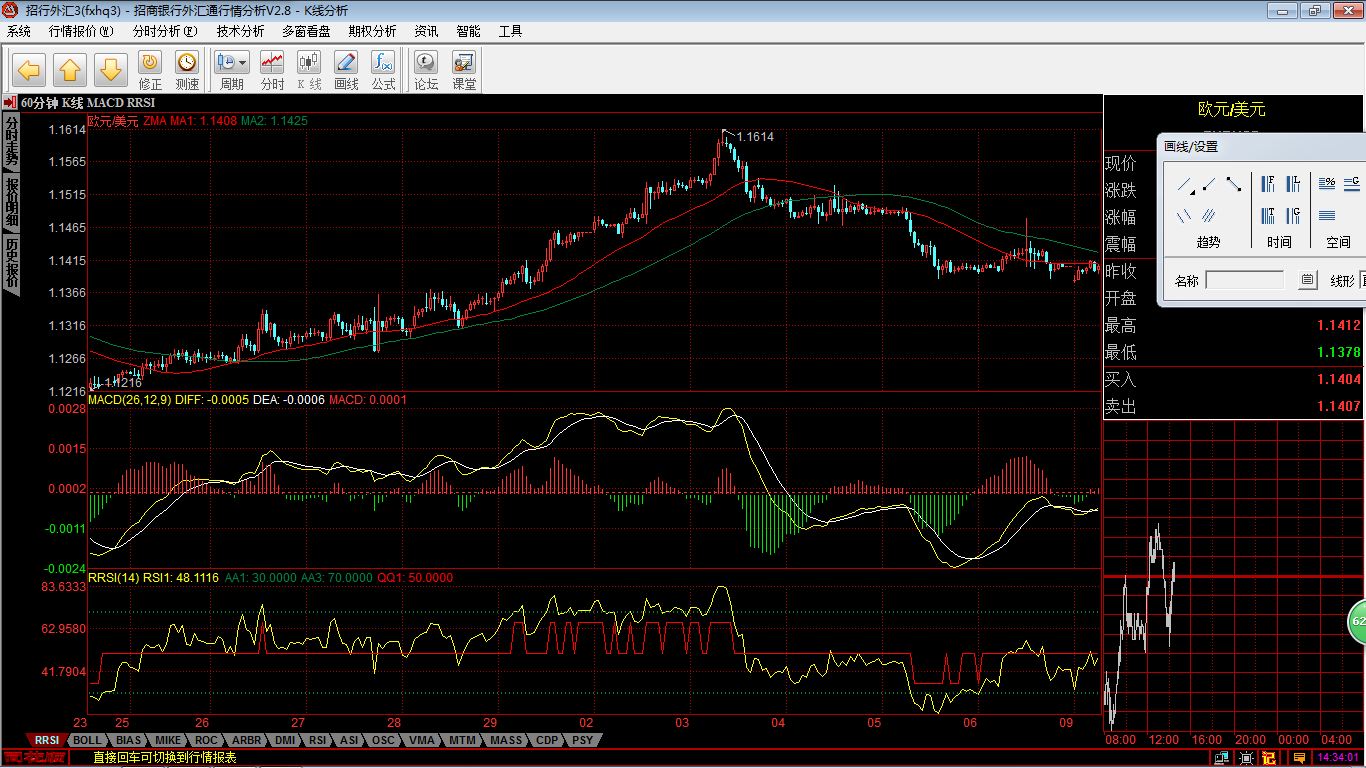Open the 期权分析 menu
This screenshot has width=1366, height=768.
pos(372,31)
